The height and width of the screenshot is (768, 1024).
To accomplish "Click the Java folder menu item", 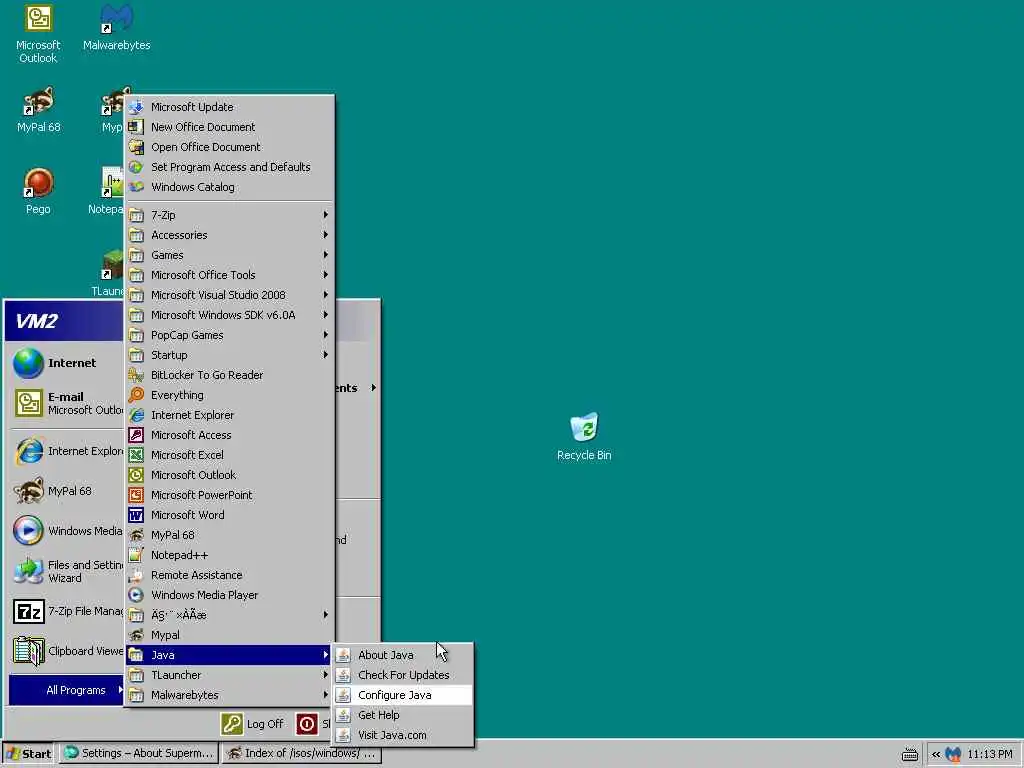I will 229,655.
